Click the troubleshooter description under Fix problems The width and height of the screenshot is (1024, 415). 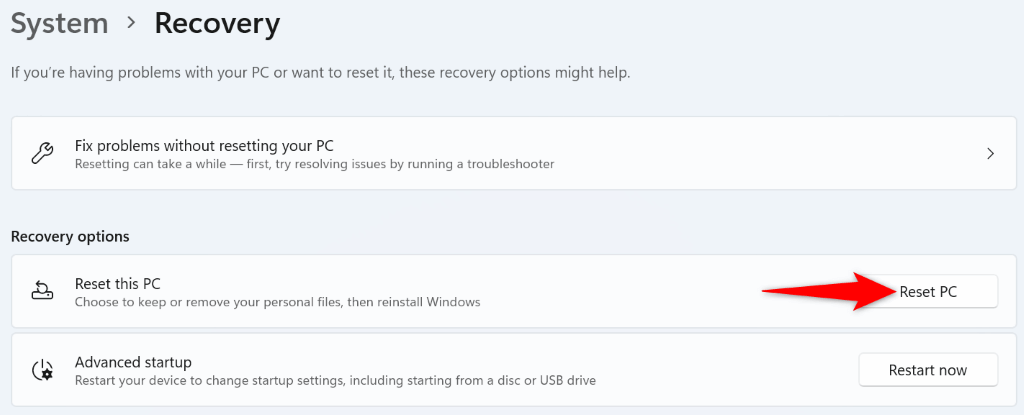(x=314, y=163)
